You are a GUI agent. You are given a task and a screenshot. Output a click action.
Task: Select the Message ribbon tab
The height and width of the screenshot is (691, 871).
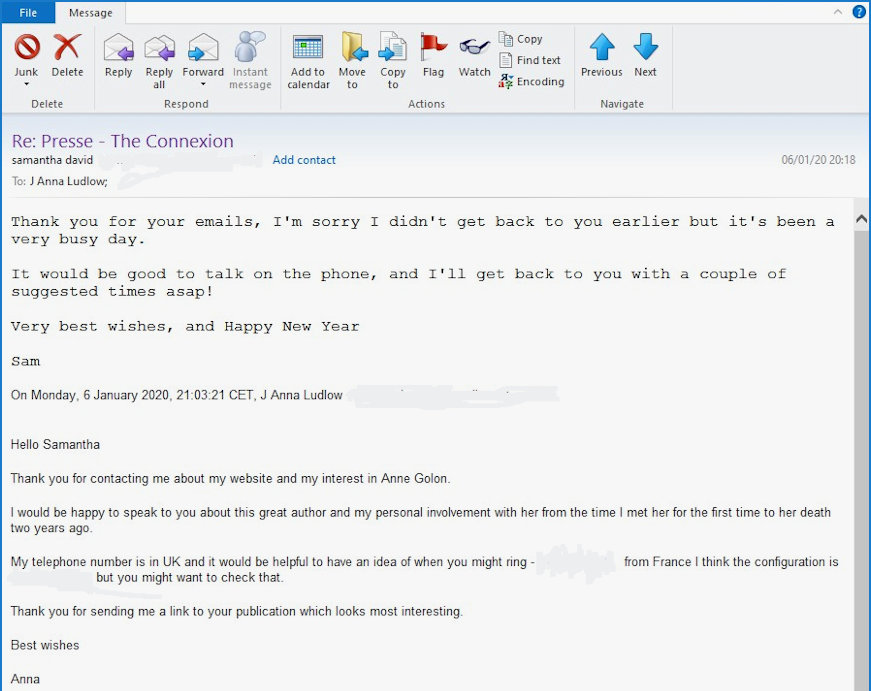(90, 13)
